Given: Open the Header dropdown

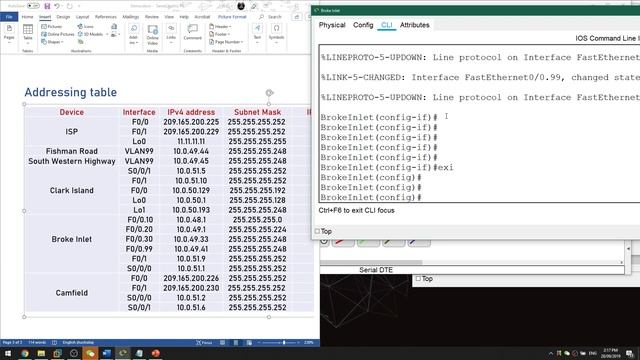Looking at the screenshot, I should [x=220, y=27].
